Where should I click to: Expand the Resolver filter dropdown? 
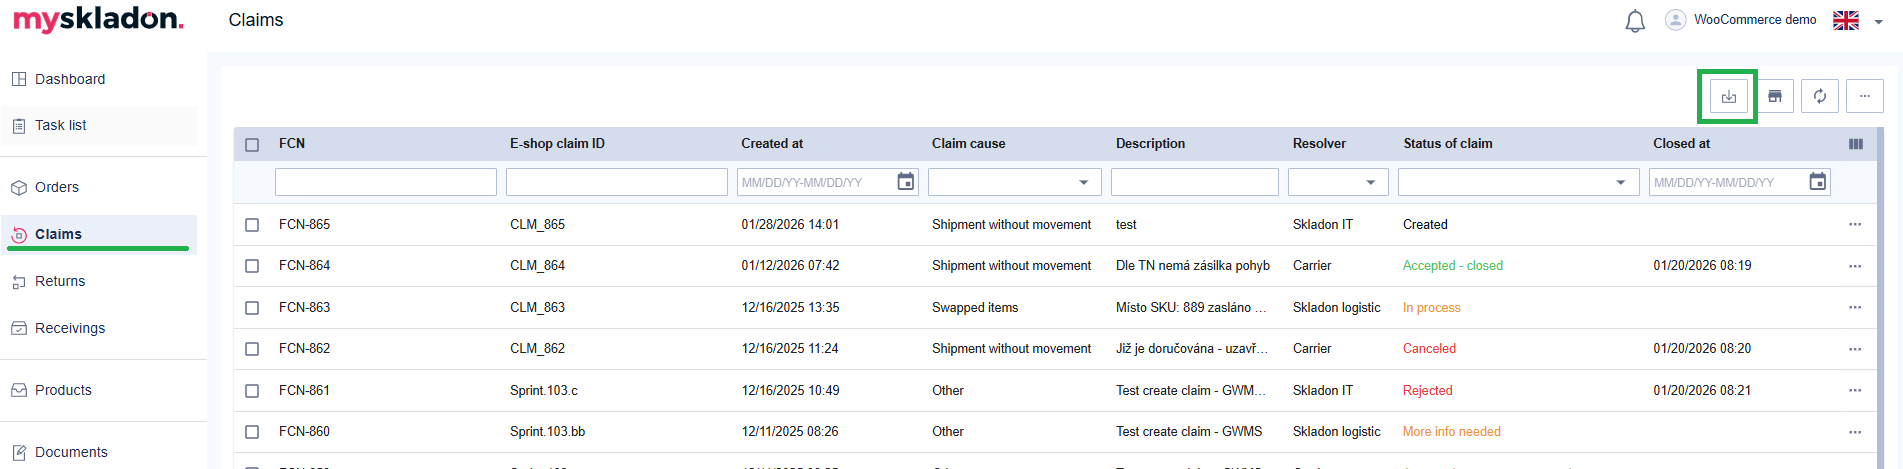pos(1370,182)
